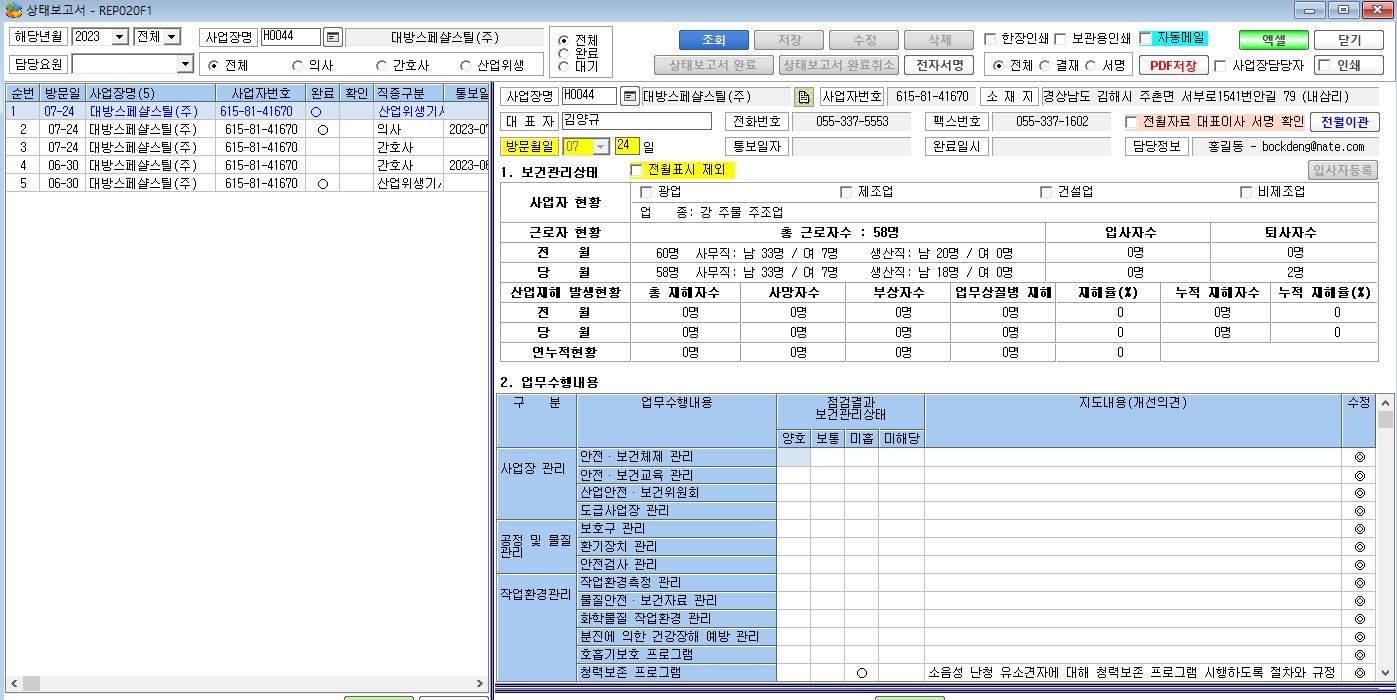This screenshot has height=700, width=1397.
Task: Click the search icon next to H0044 in detail panel
Action: [629, 97]
